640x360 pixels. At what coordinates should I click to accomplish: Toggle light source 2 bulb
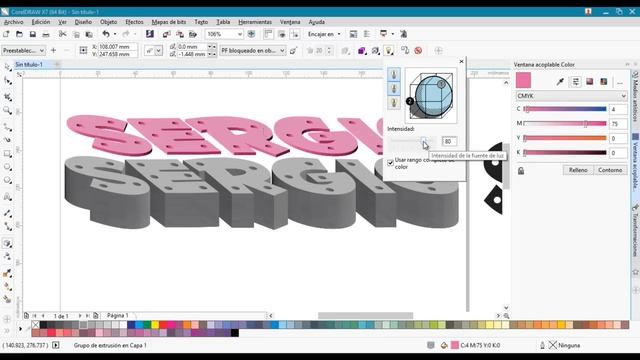coord(394,89)
